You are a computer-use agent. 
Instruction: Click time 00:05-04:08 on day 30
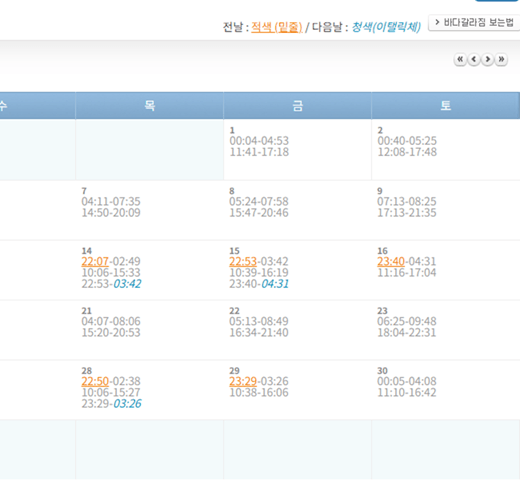(407, 381)
